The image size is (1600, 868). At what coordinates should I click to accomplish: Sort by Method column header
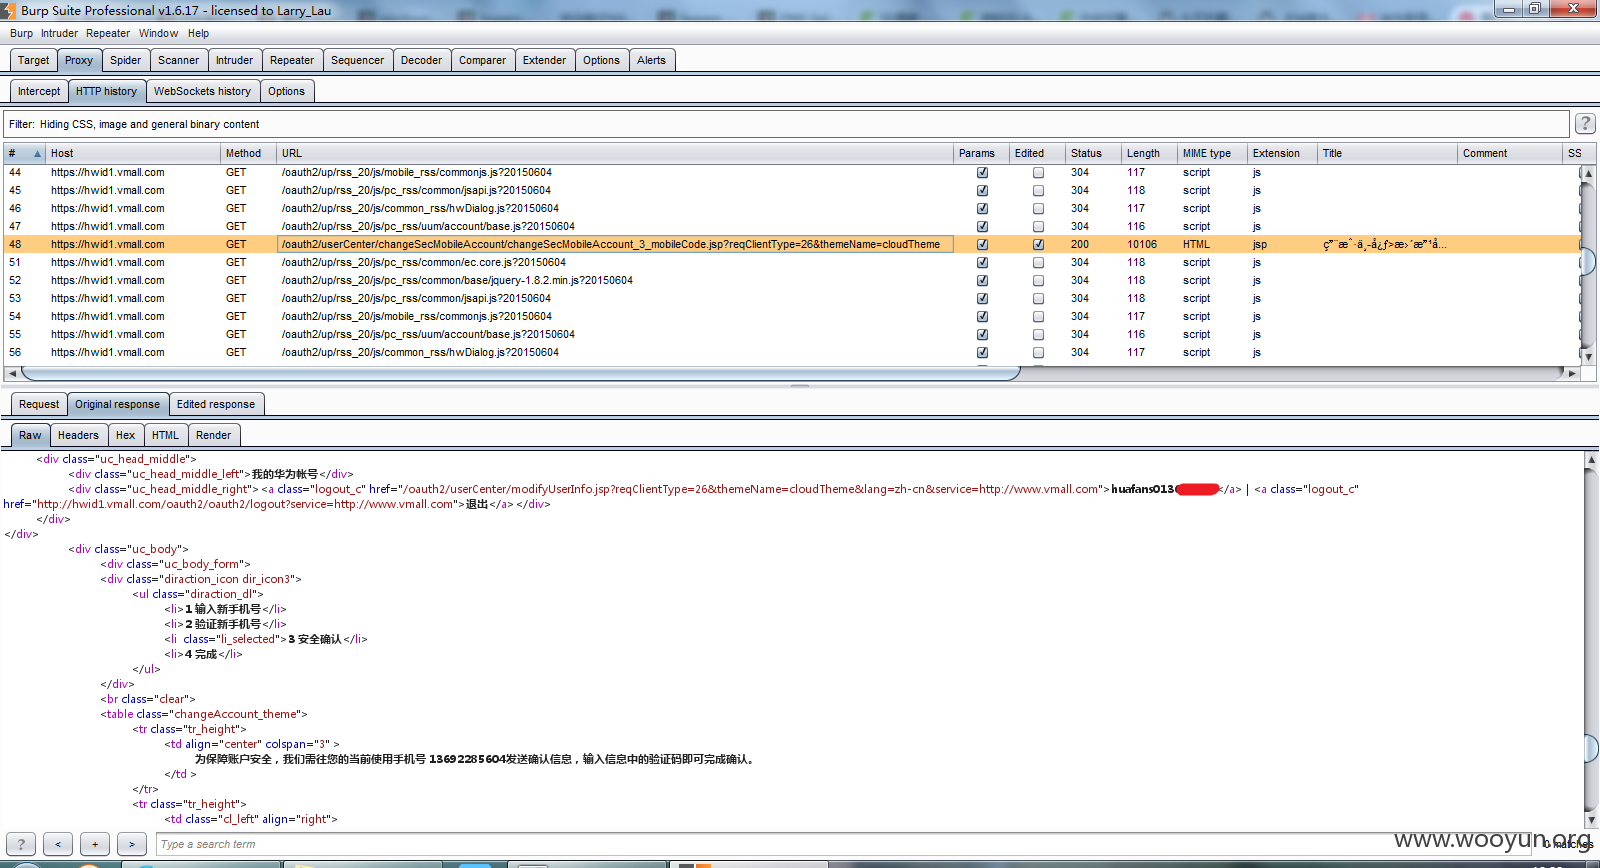(x=248, y=153)
